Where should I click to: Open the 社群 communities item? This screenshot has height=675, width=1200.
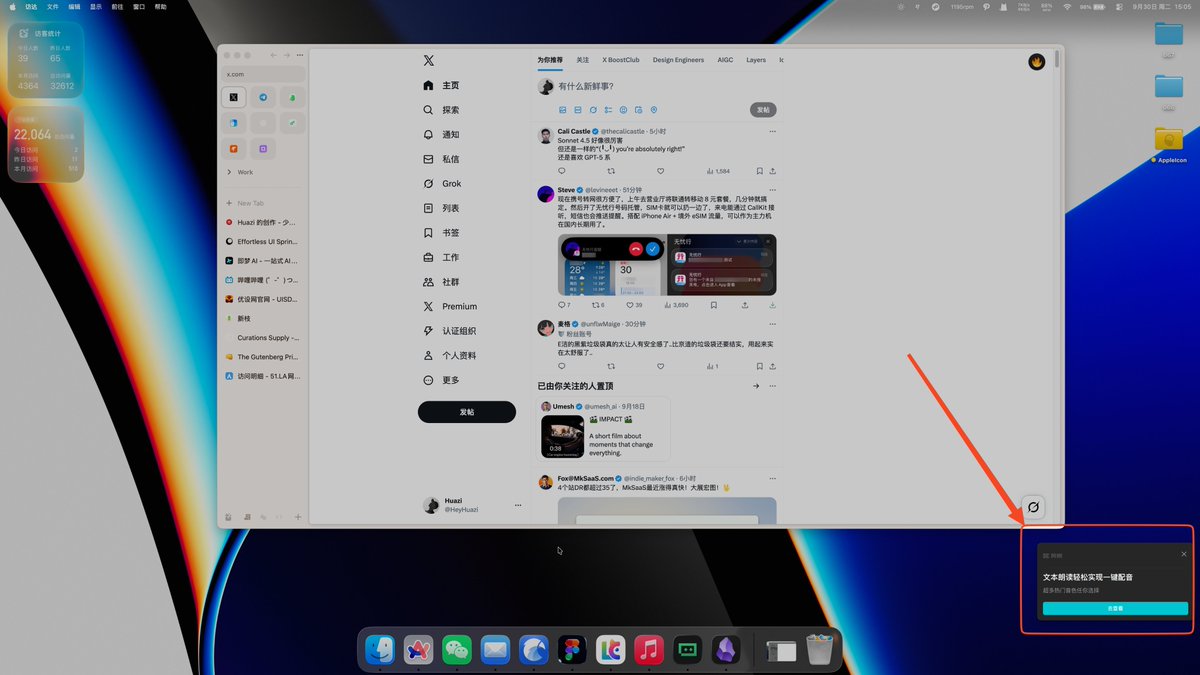[x=441, y=282]
